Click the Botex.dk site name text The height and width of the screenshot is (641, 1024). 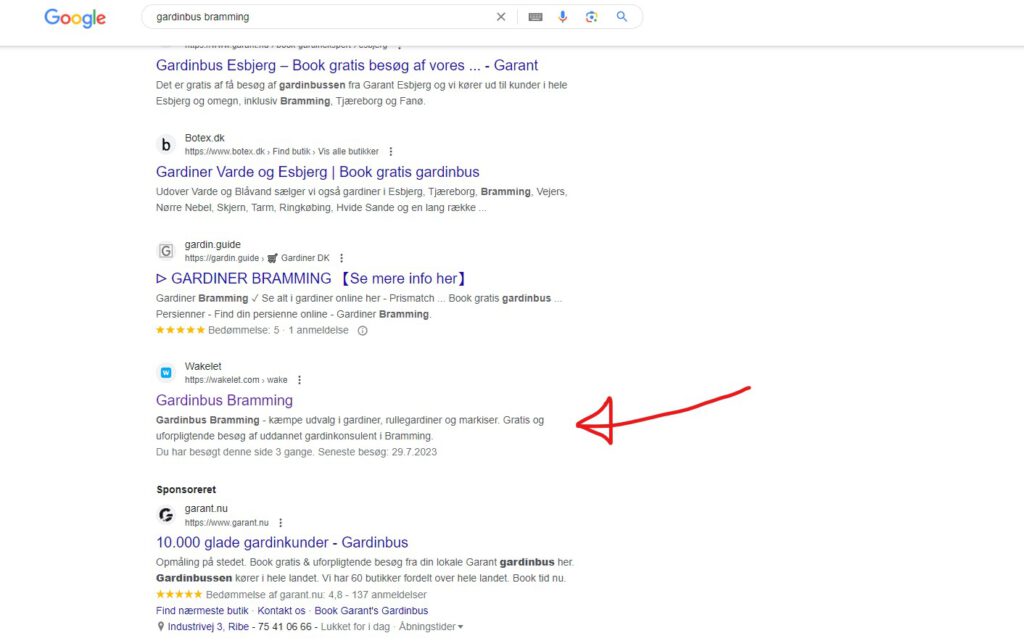pyautogui.click(x=204, y=138)
